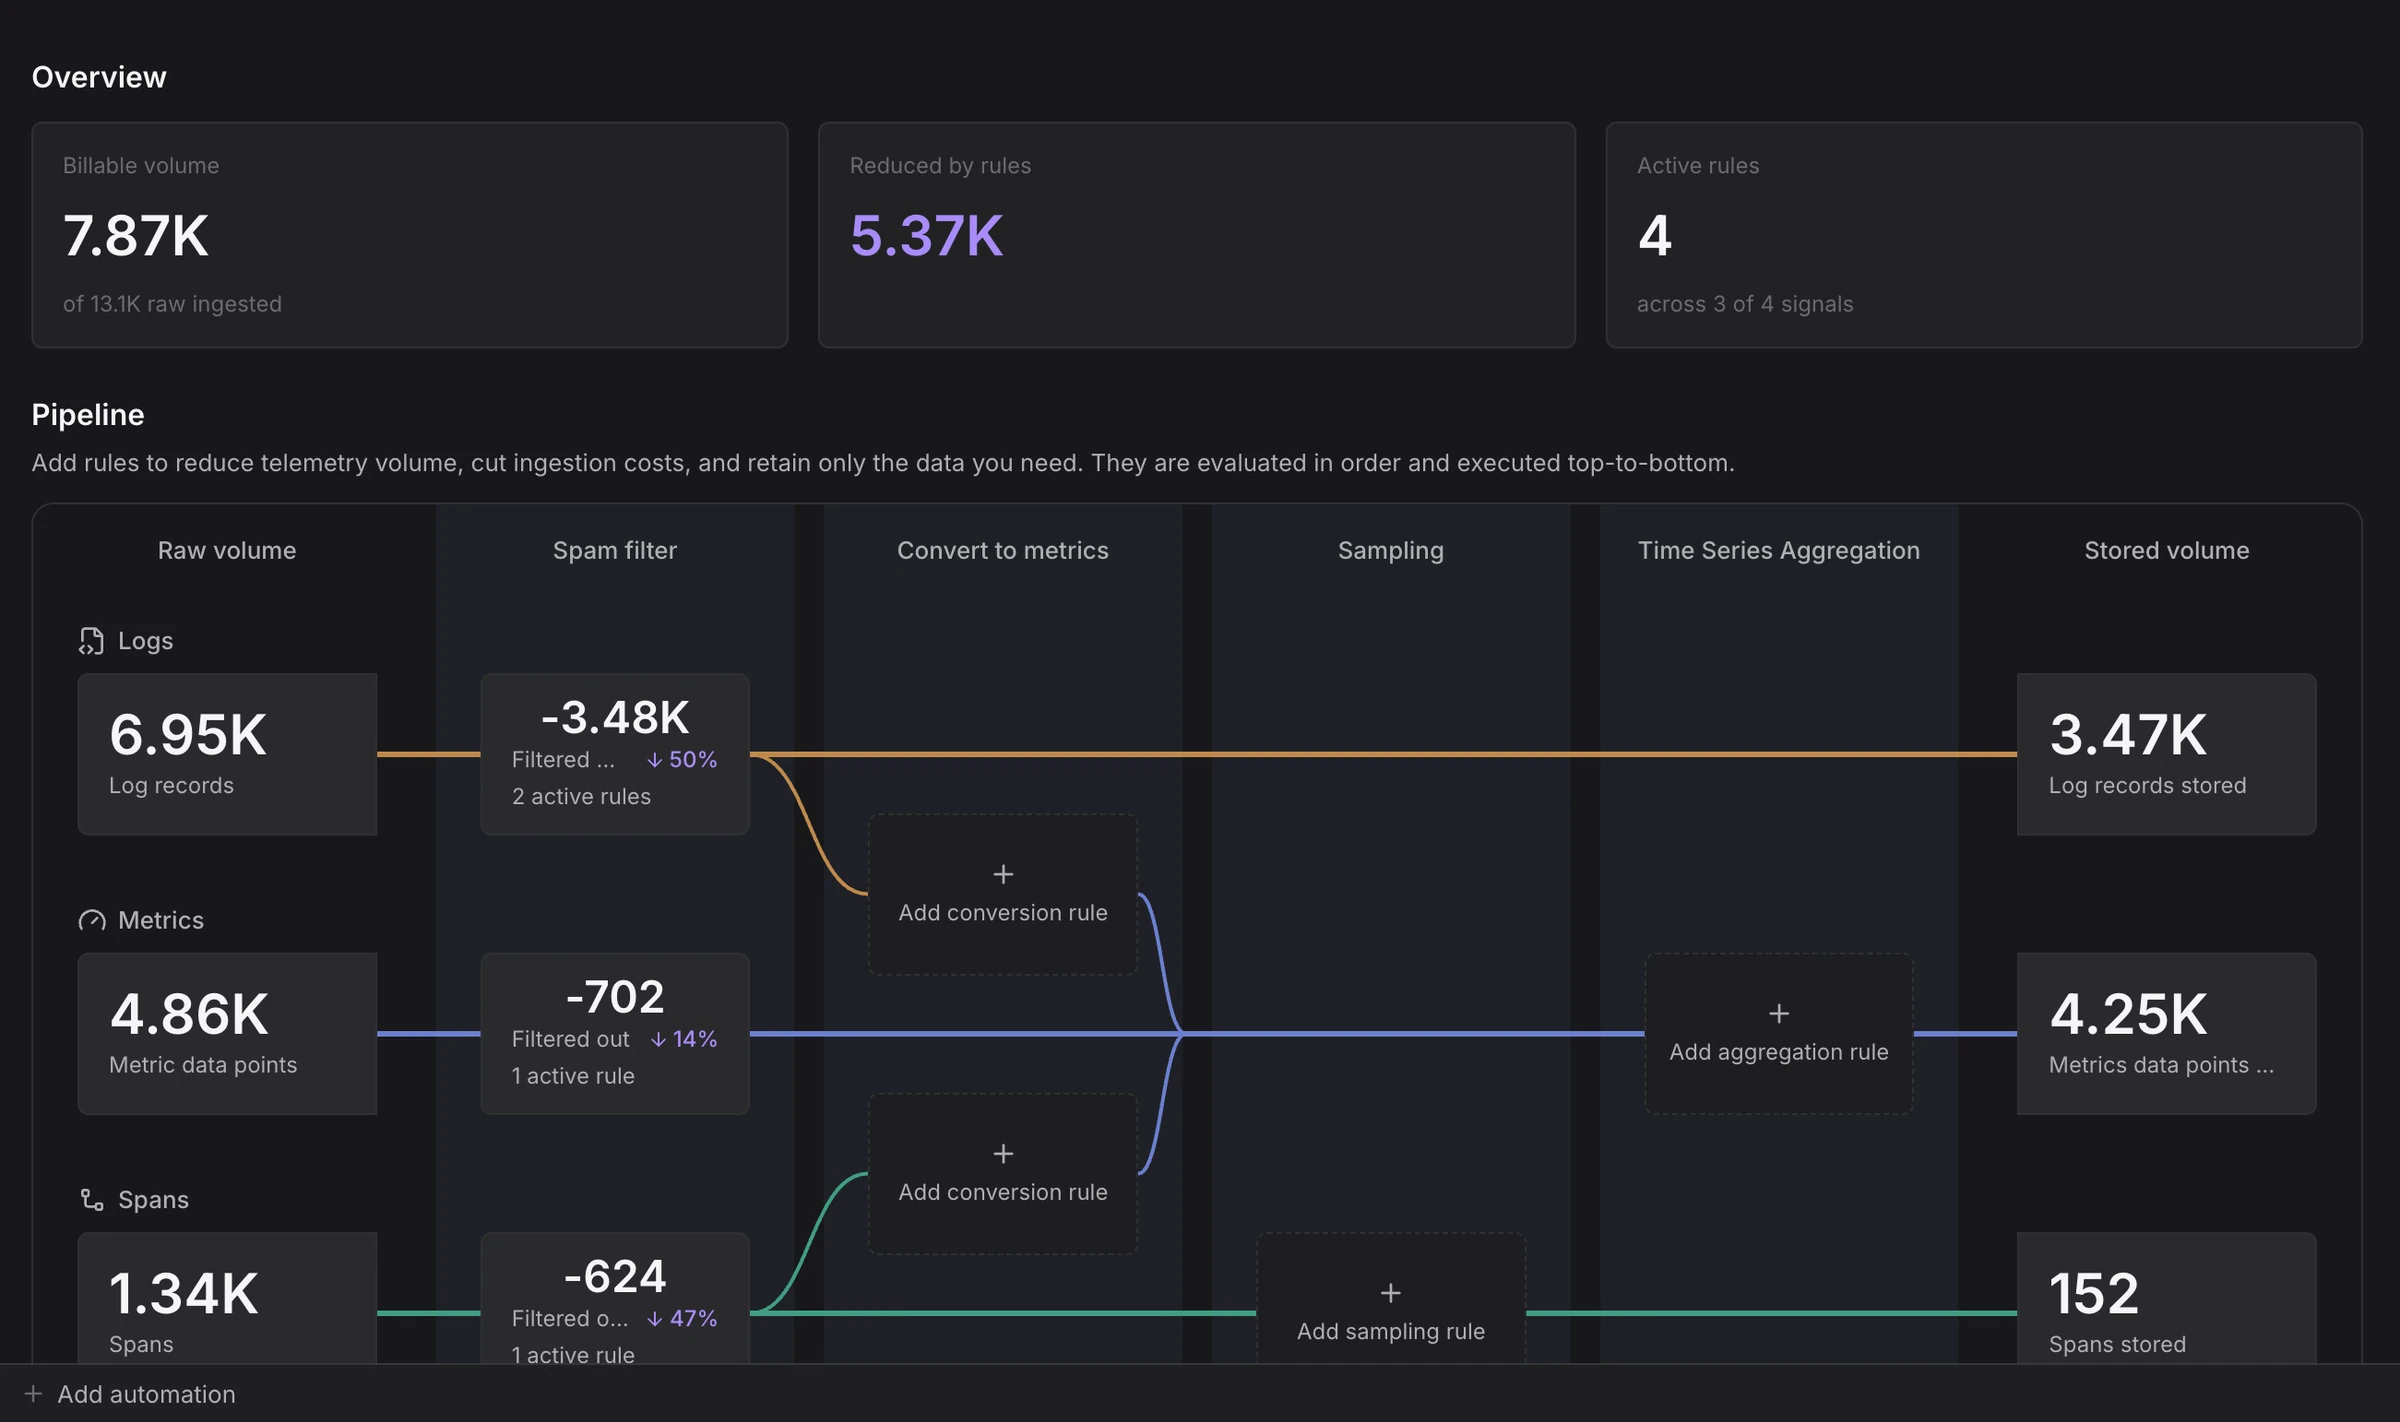
Task: Click the plus icon beside Add automation
Action: point(33,1393)
